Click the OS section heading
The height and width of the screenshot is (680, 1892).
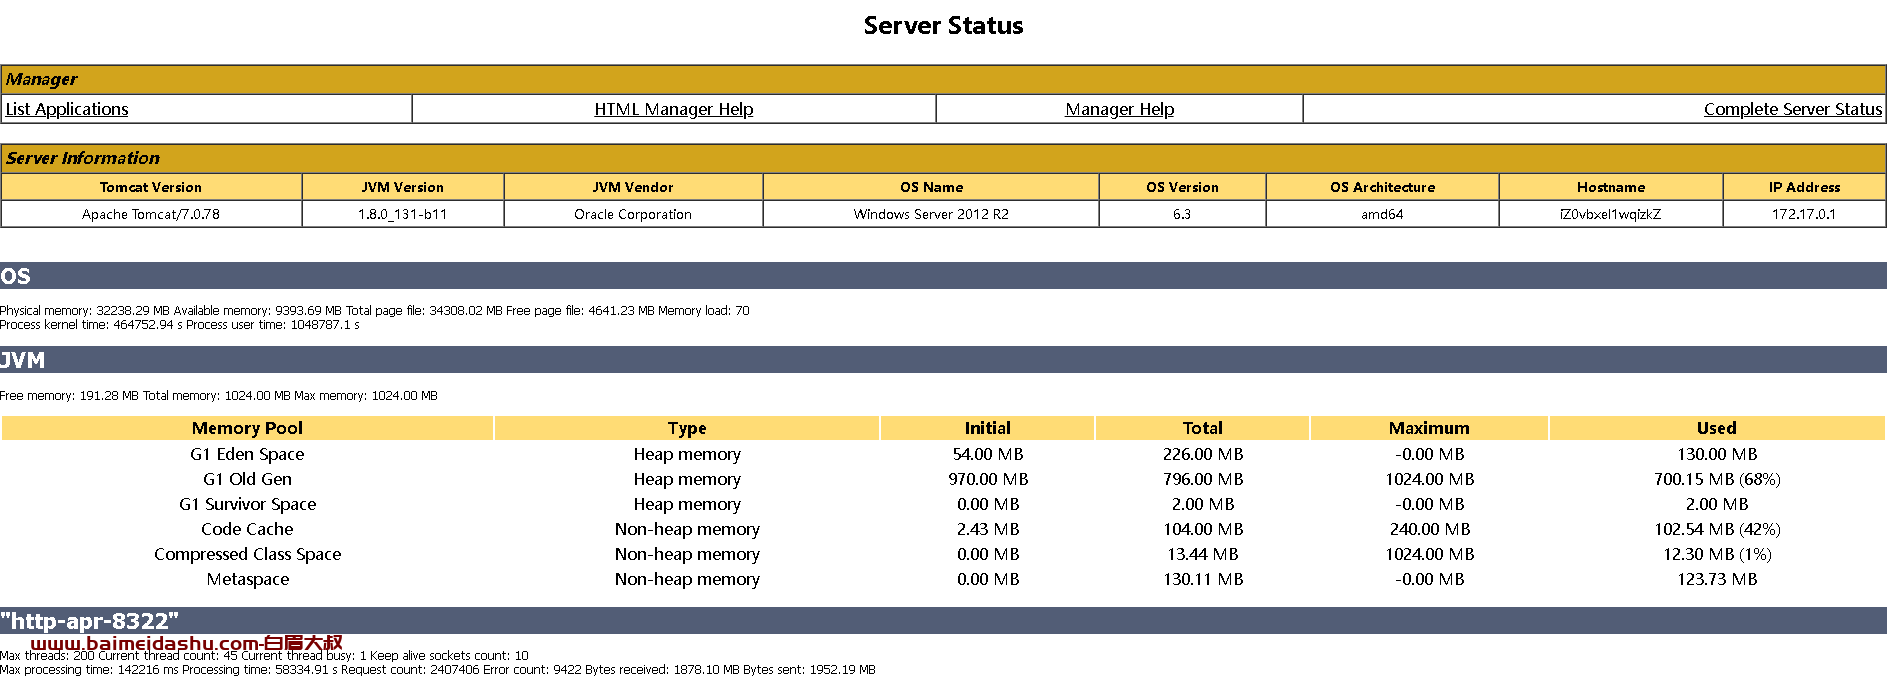943,276
